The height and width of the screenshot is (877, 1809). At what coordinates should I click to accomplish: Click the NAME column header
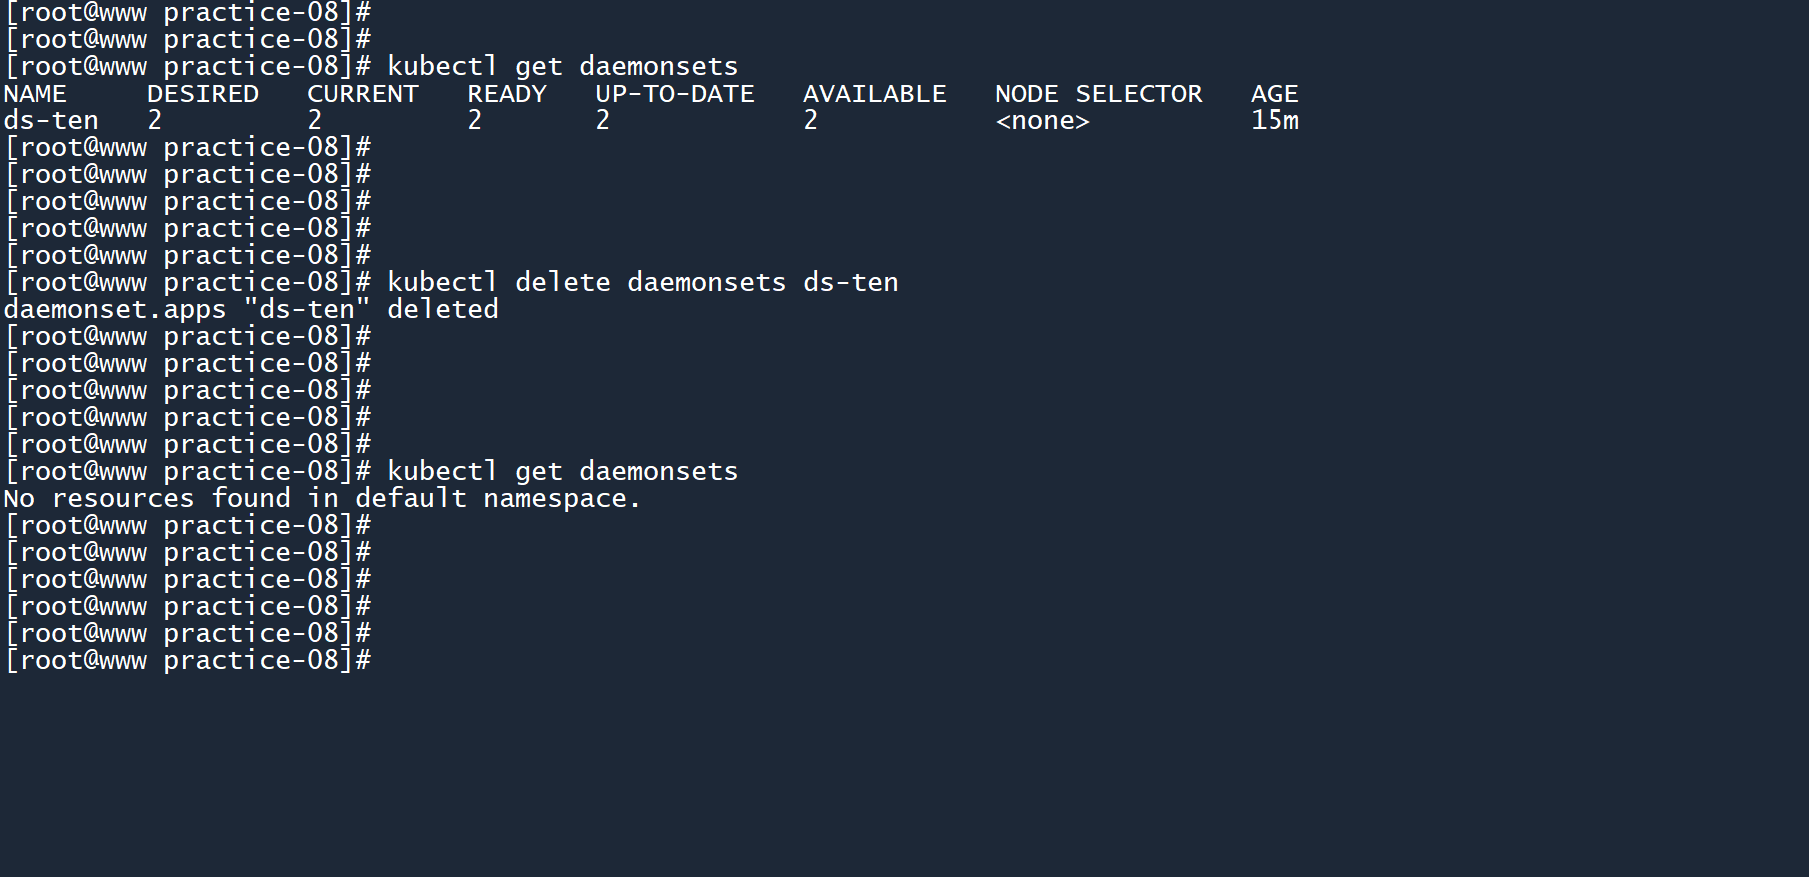tap(35, 94)
